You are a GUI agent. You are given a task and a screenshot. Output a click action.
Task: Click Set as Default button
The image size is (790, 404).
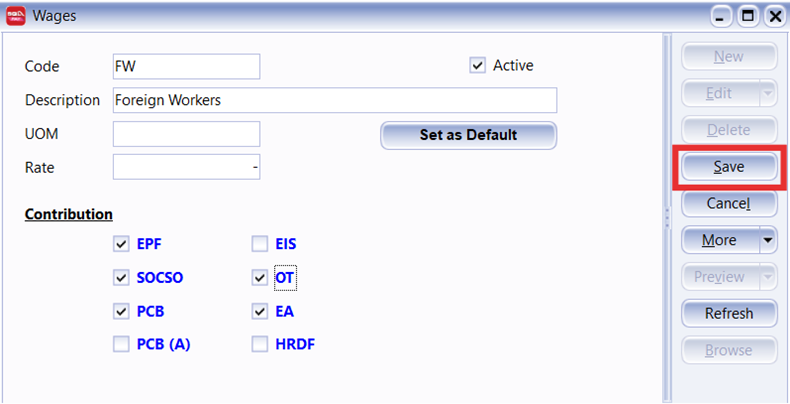[x=468, y=135]
